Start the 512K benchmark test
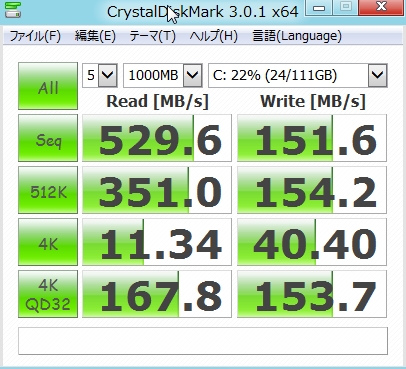The image size is (406, 369). tap(48, 190)
